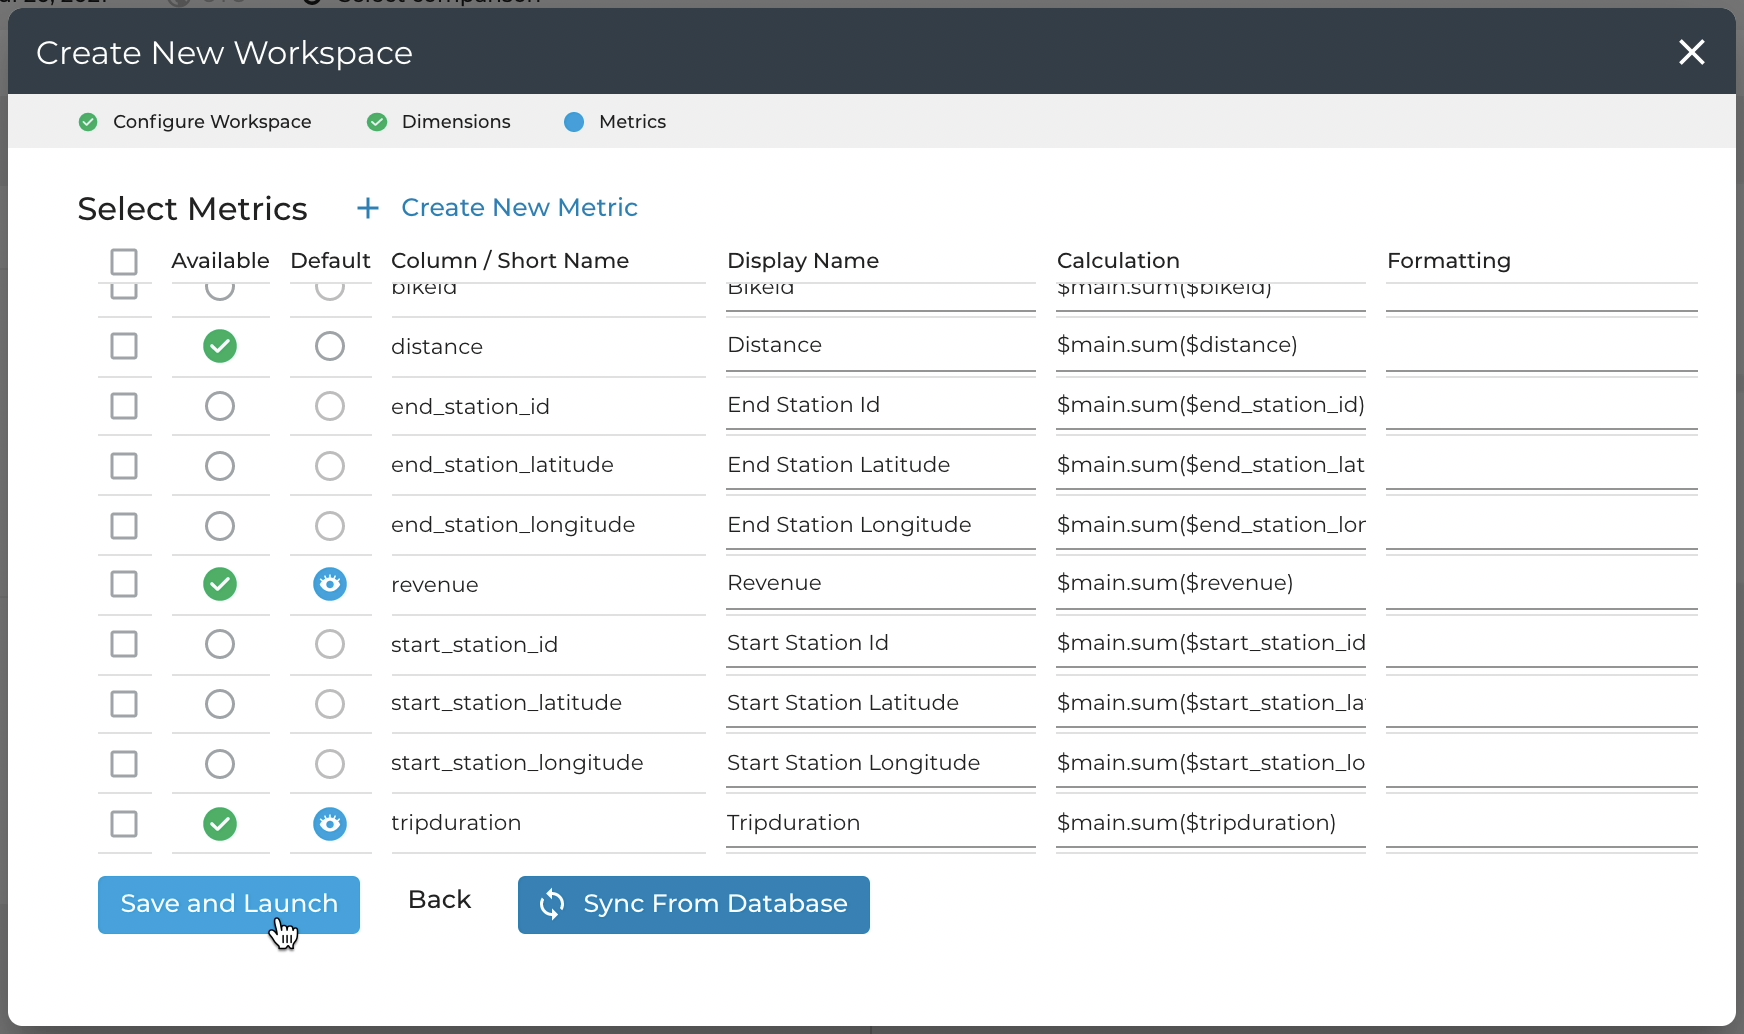The width and height of the screenshot is (1744, 1034).
Task: Click the revenue column short name
Action: pyautogui.click(x=435, y=585)
